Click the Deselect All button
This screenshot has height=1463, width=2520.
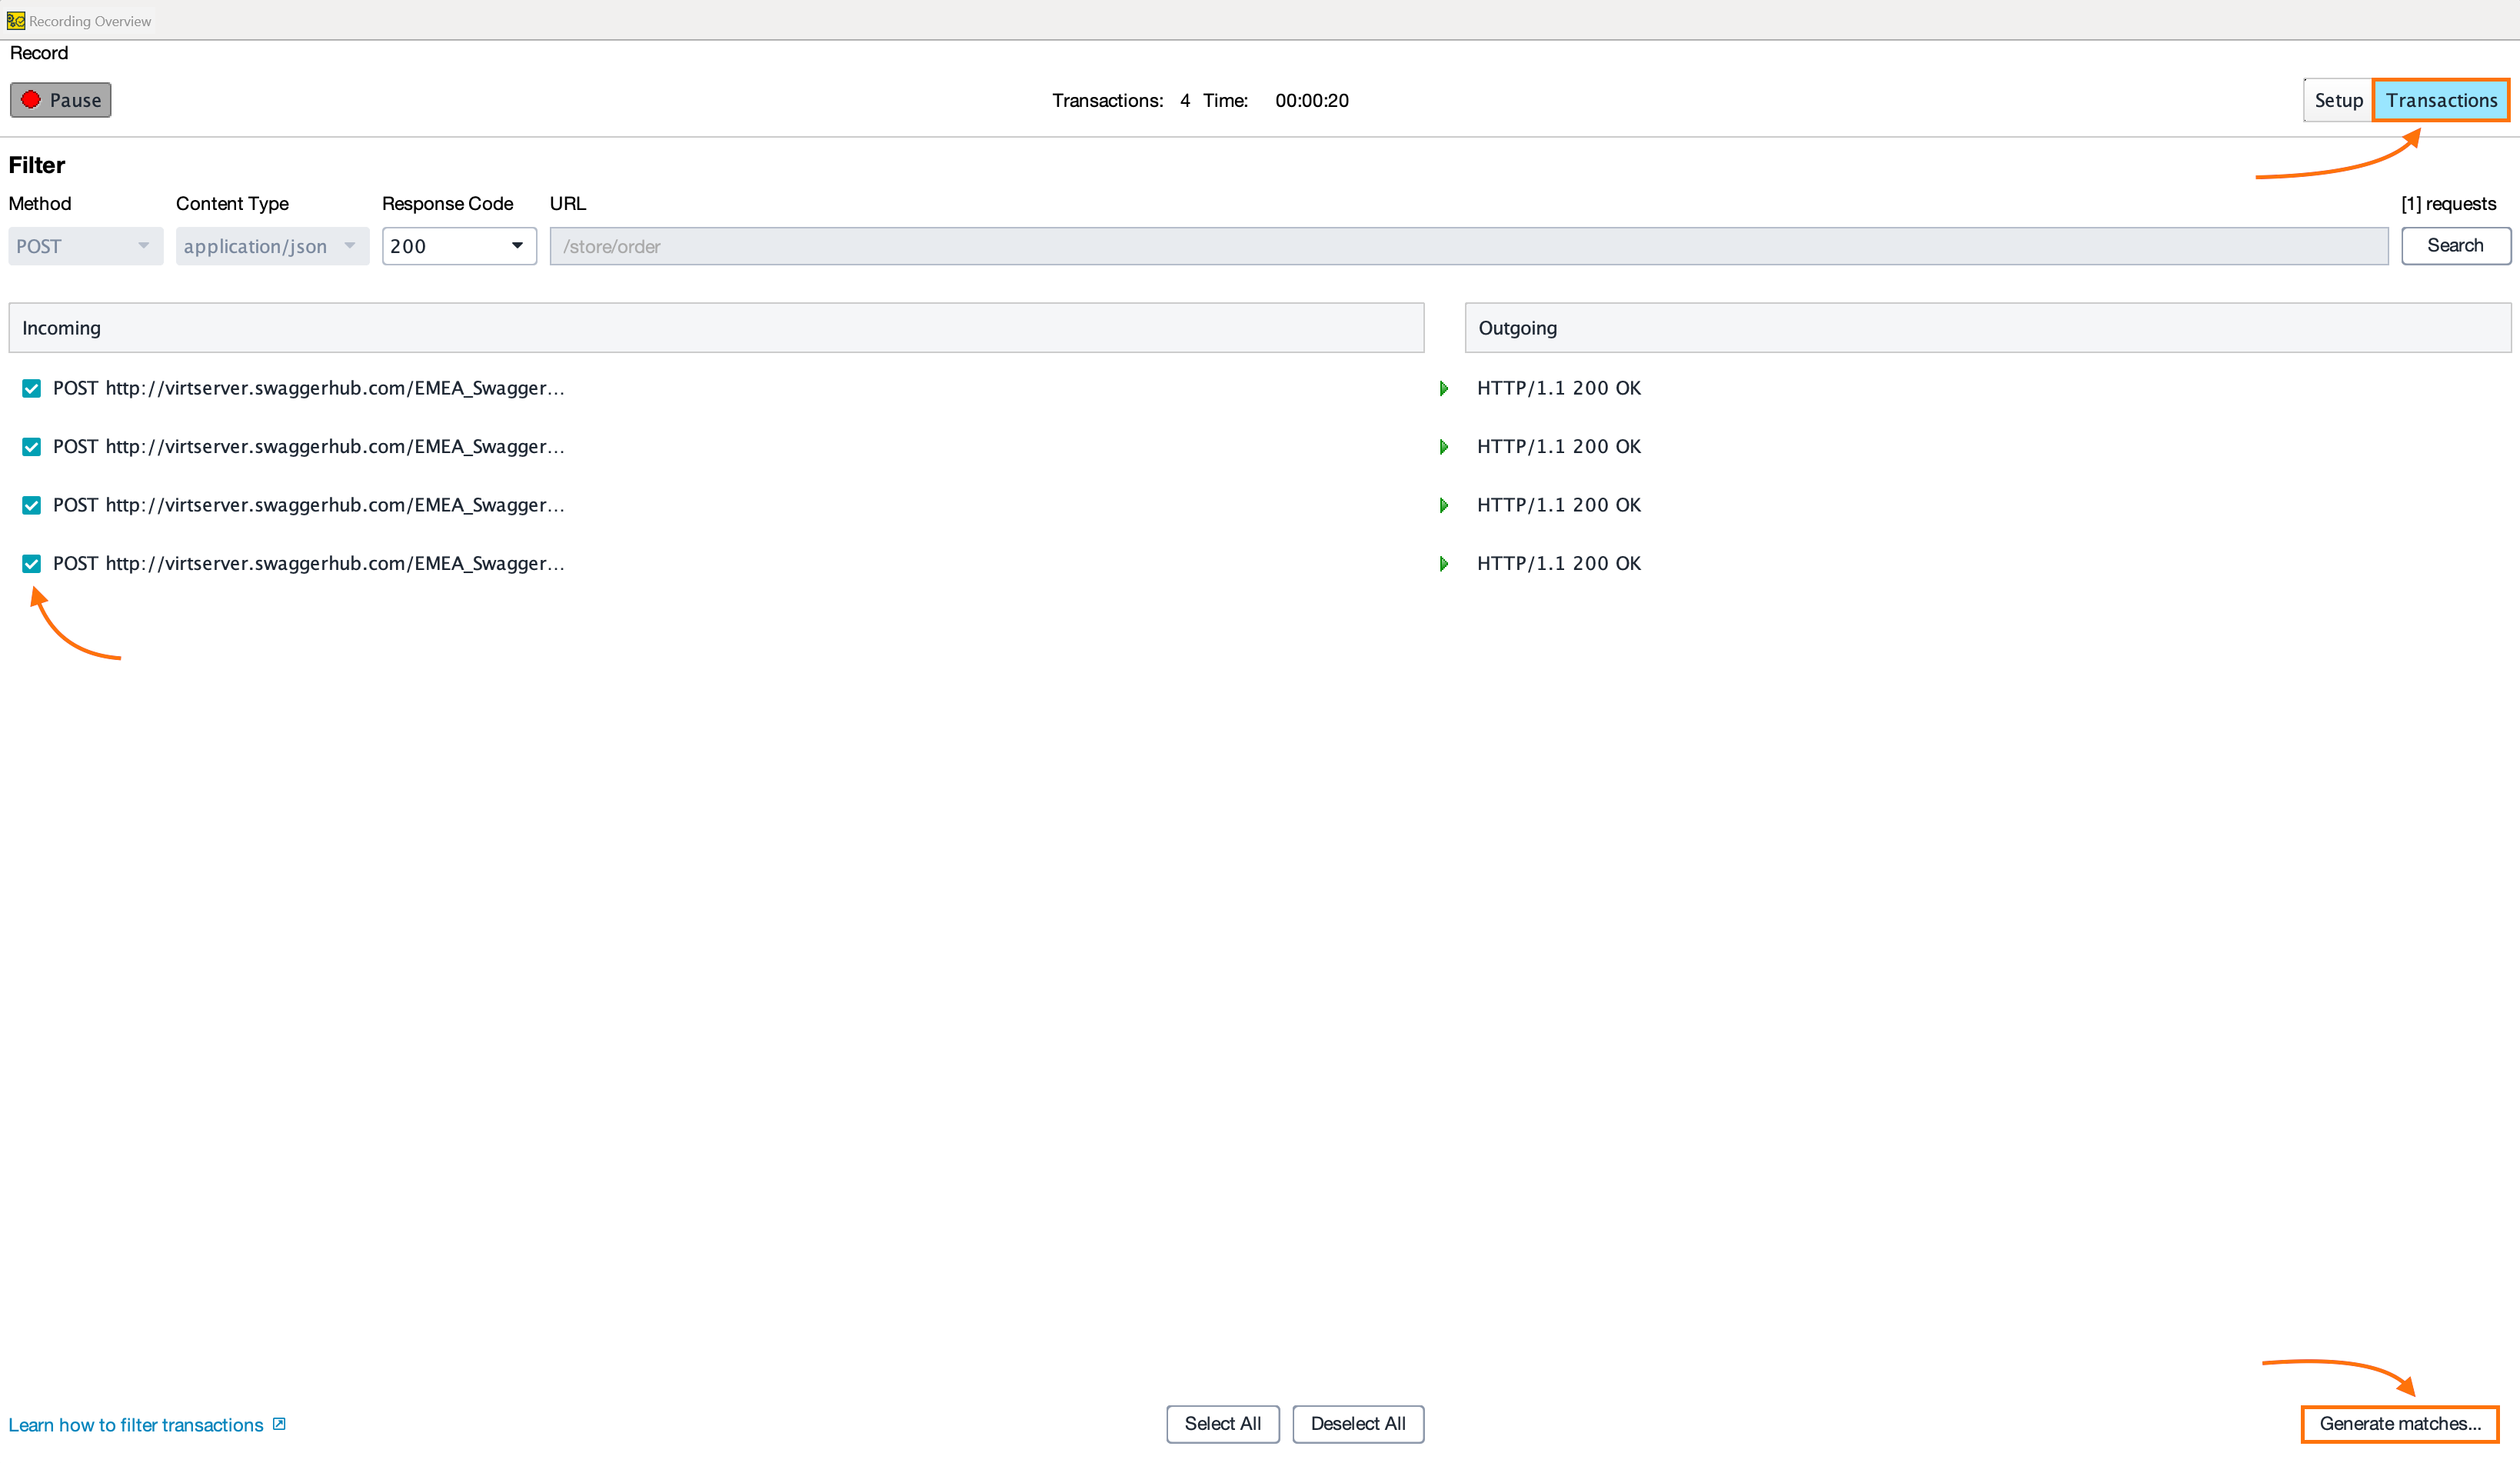click(x=1357, y=1423)
